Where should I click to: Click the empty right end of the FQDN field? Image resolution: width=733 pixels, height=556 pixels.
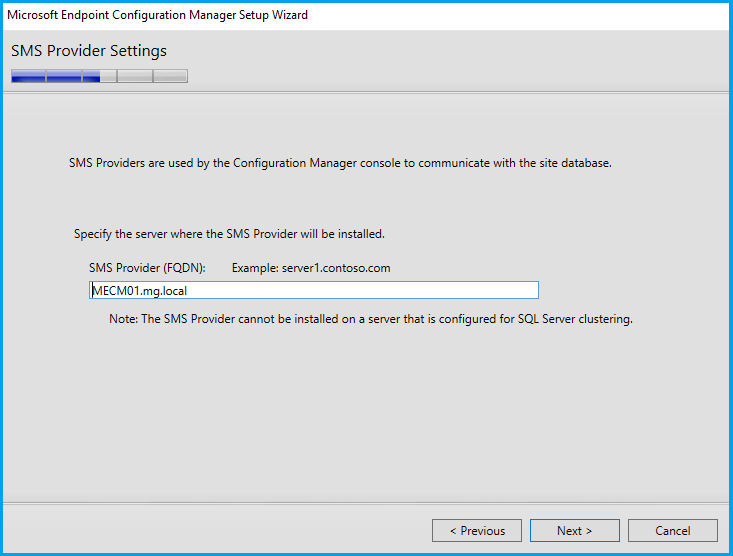[x=450, y=291]
